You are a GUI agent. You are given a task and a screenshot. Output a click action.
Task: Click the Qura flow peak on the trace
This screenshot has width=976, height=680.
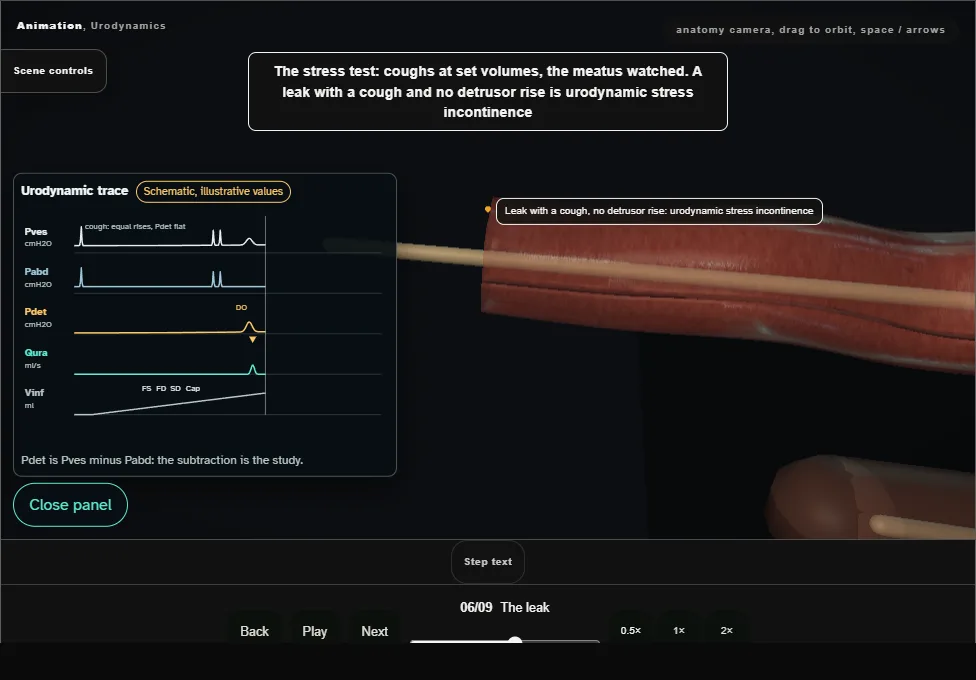[252, 369]
